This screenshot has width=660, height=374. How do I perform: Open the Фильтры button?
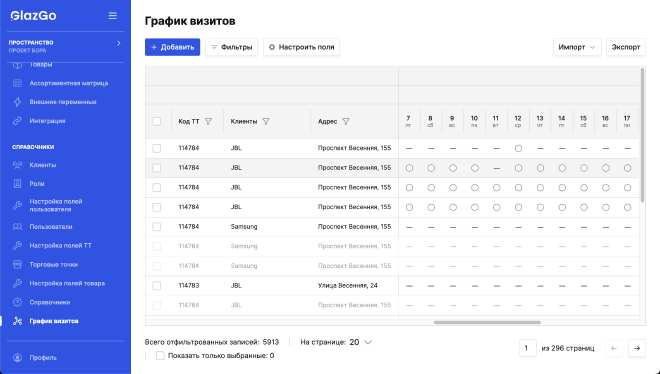232,47
